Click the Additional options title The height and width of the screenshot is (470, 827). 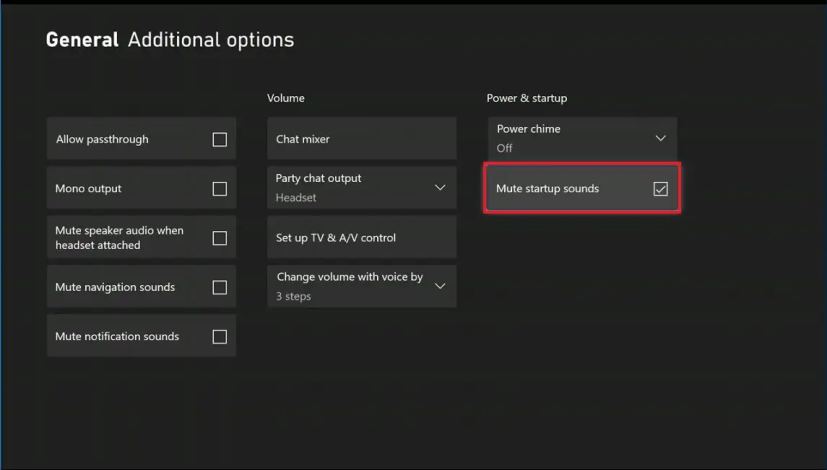[211, 41]
